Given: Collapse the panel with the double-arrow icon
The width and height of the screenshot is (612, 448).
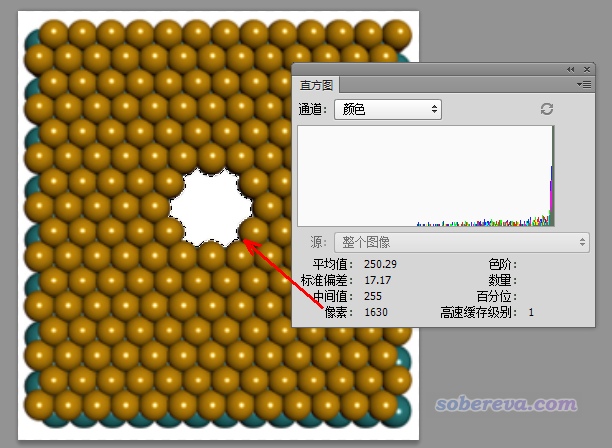Looking at the screenshot, I should point(570,69).
